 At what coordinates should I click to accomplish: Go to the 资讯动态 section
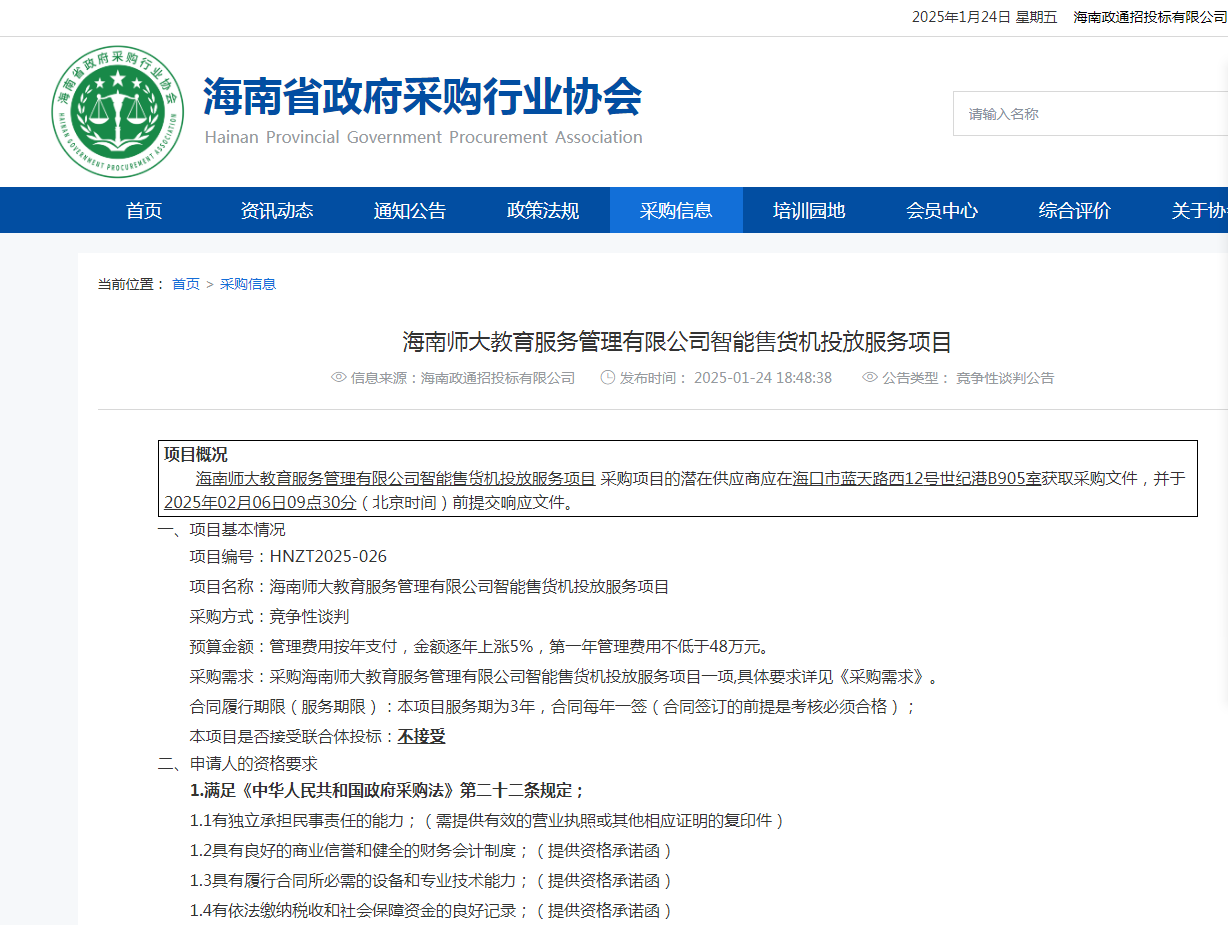[277, 210]
